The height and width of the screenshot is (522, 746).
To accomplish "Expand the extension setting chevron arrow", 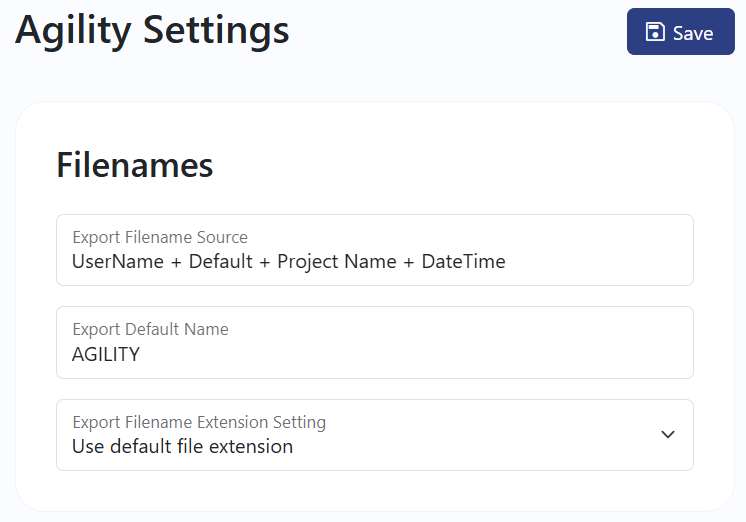I will [667, 434].
